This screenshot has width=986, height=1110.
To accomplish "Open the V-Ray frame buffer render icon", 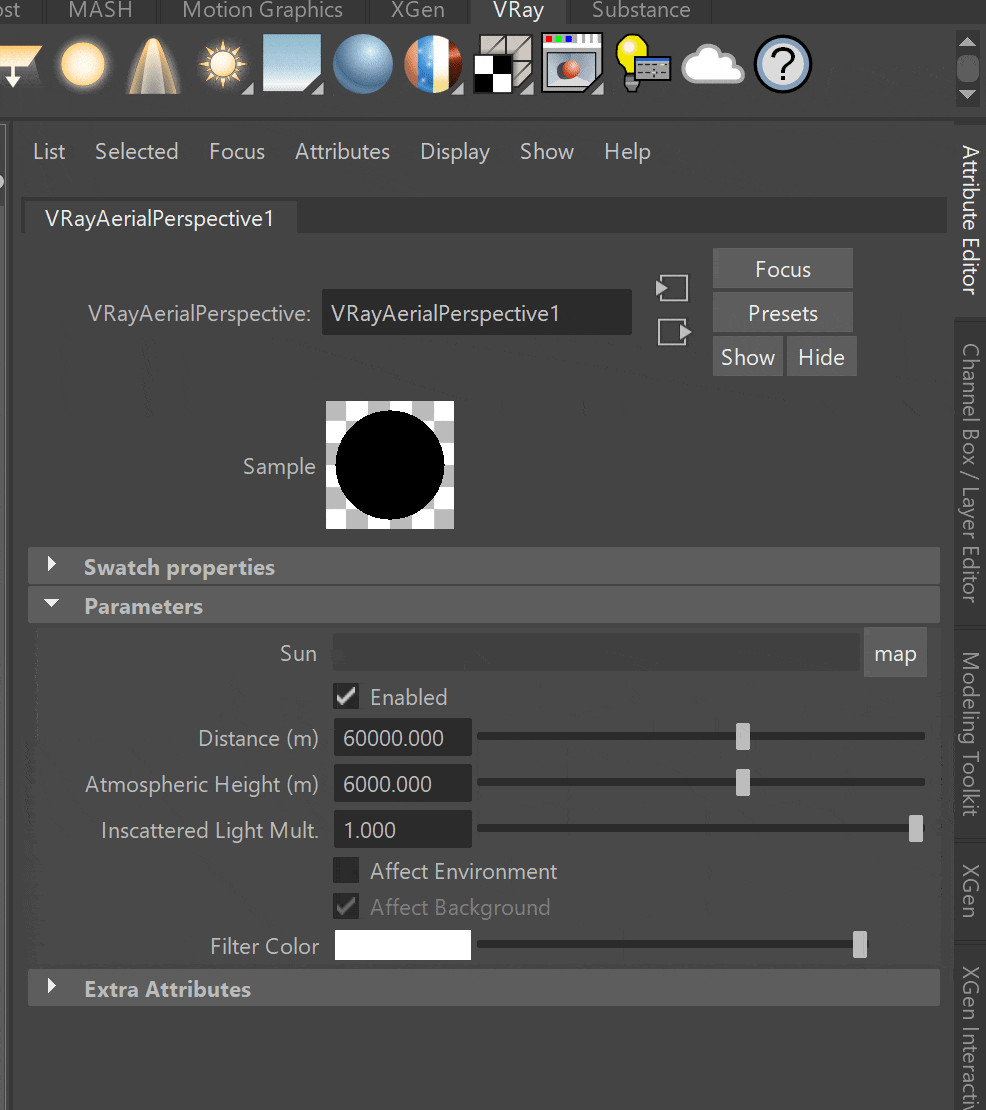I will click(572, 64).
